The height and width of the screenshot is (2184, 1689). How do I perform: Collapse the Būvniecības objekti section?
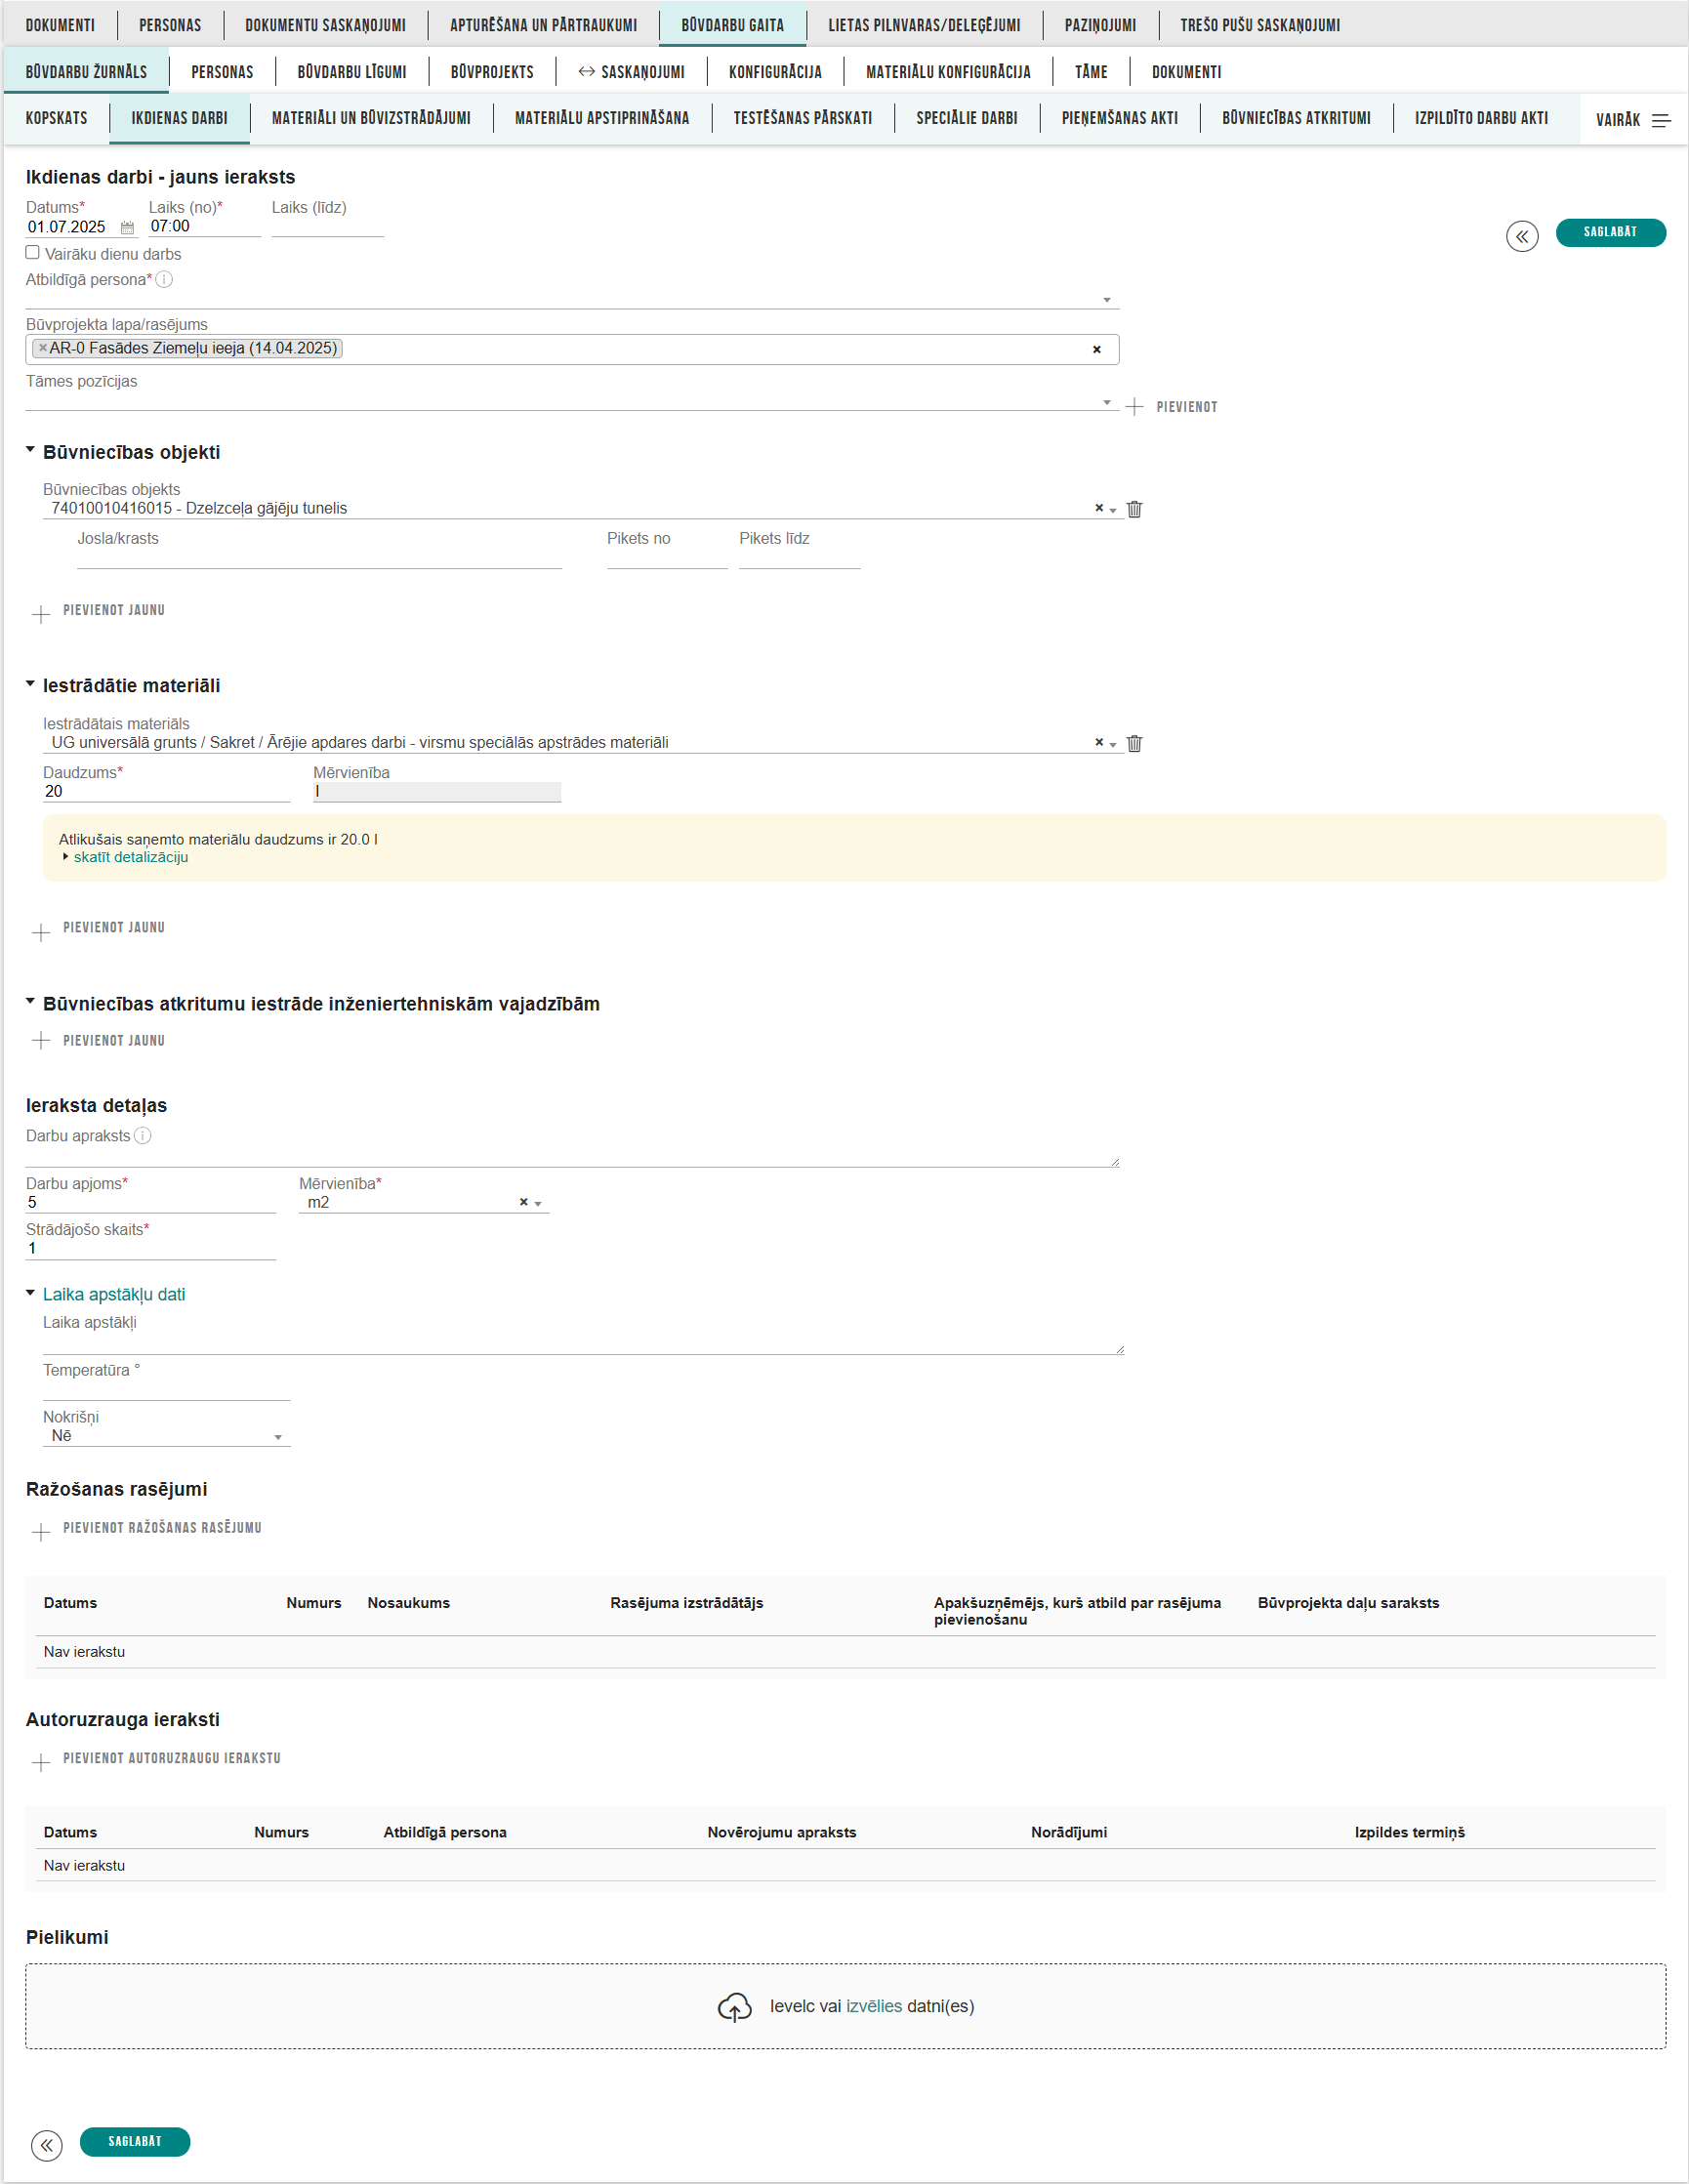(30, 451)
